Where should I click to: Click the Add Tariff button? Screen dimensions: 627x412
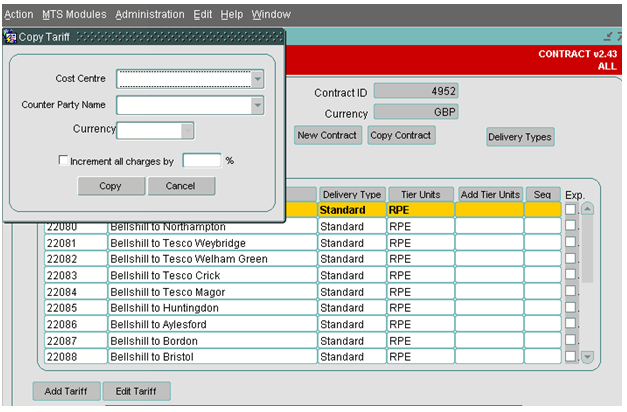(x=66, y=391)
